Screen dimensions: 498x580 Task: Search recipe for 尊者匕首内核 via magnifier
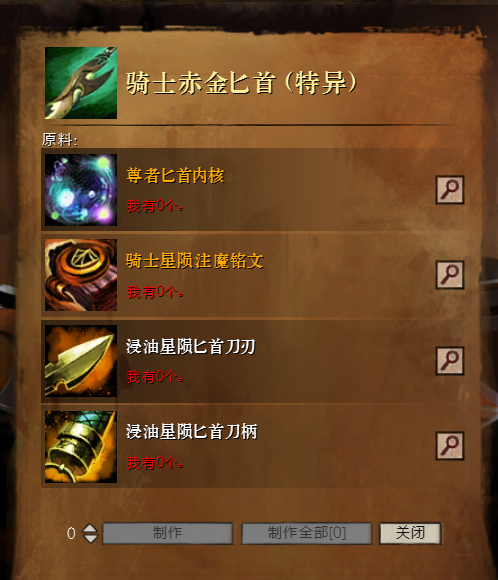point(450,190)
